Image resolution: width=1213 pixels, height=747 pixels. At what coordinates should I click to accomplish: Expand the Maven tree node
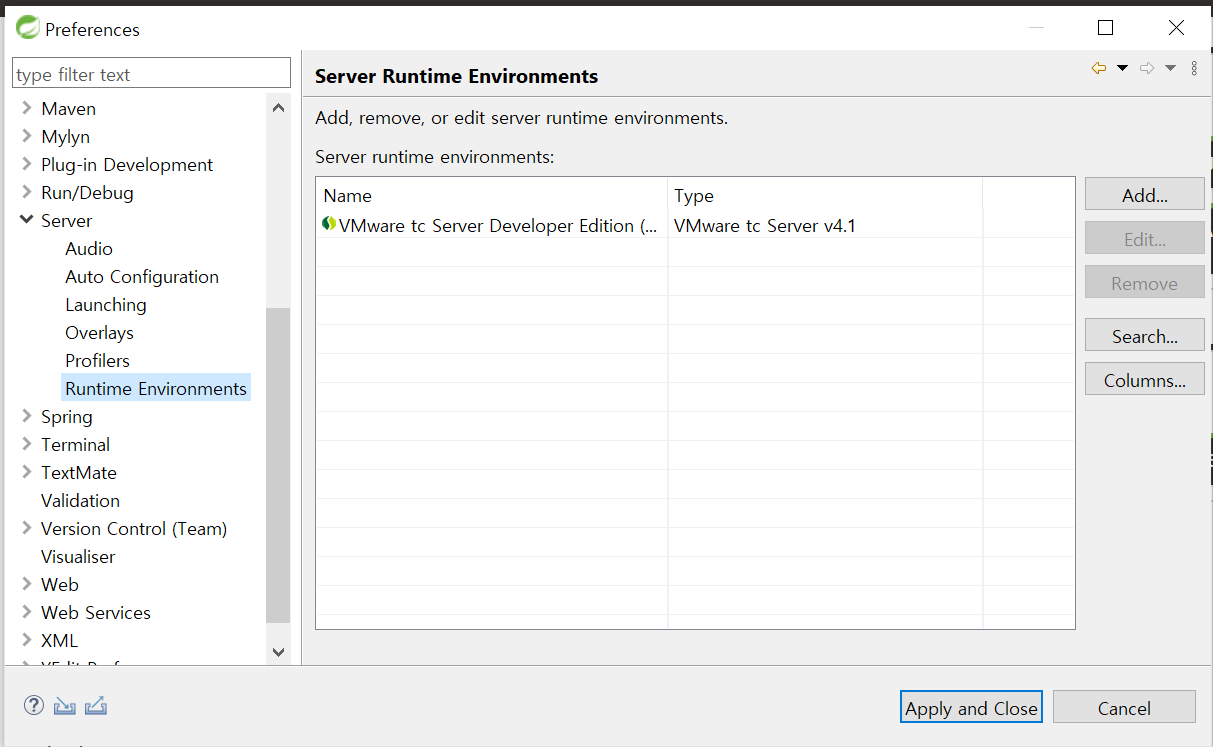tap(27, 108)
